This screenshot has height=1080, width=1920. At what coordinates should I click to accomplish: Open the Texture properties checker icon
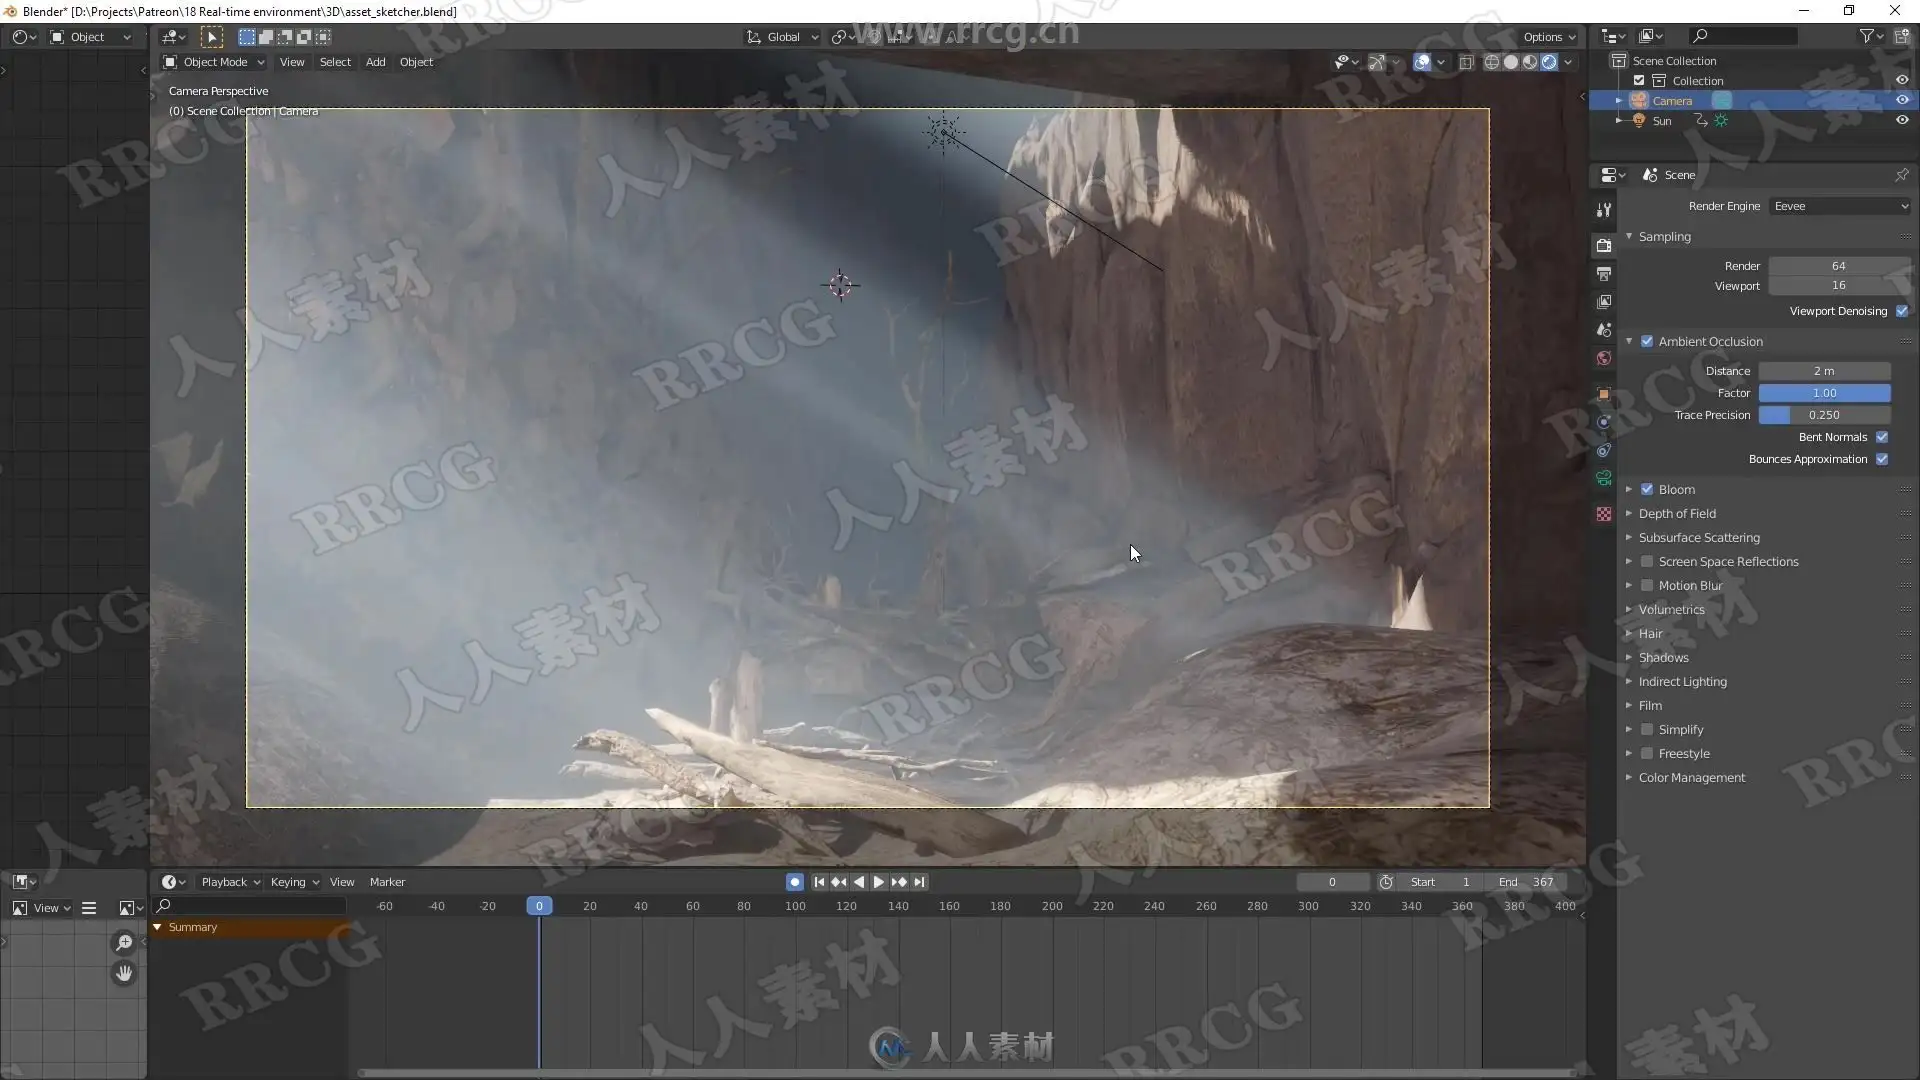pos(1604,514)
